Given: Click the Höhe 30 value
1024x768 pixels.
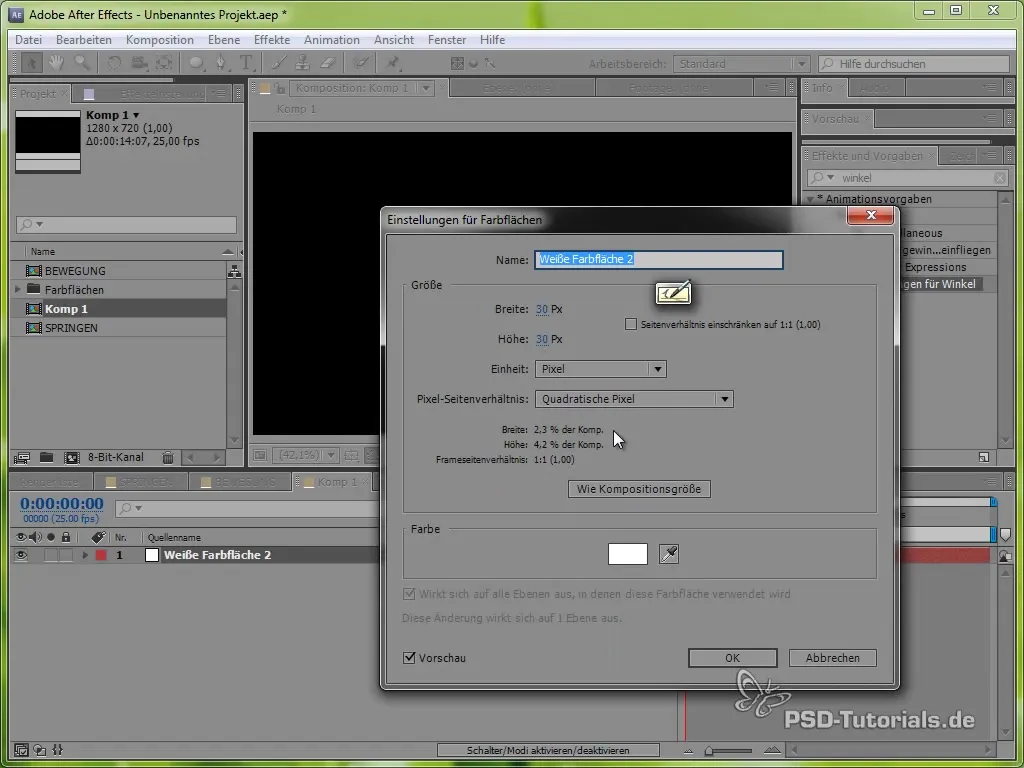Looking at the screenshot, I should click(542, 340).
